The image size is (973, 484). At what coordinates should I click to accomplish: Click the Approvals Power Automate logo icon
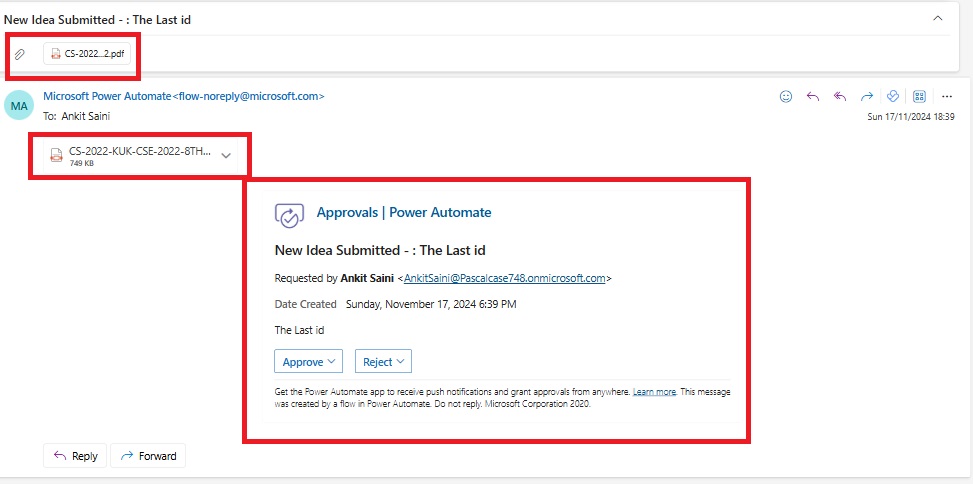pos(289,214)
